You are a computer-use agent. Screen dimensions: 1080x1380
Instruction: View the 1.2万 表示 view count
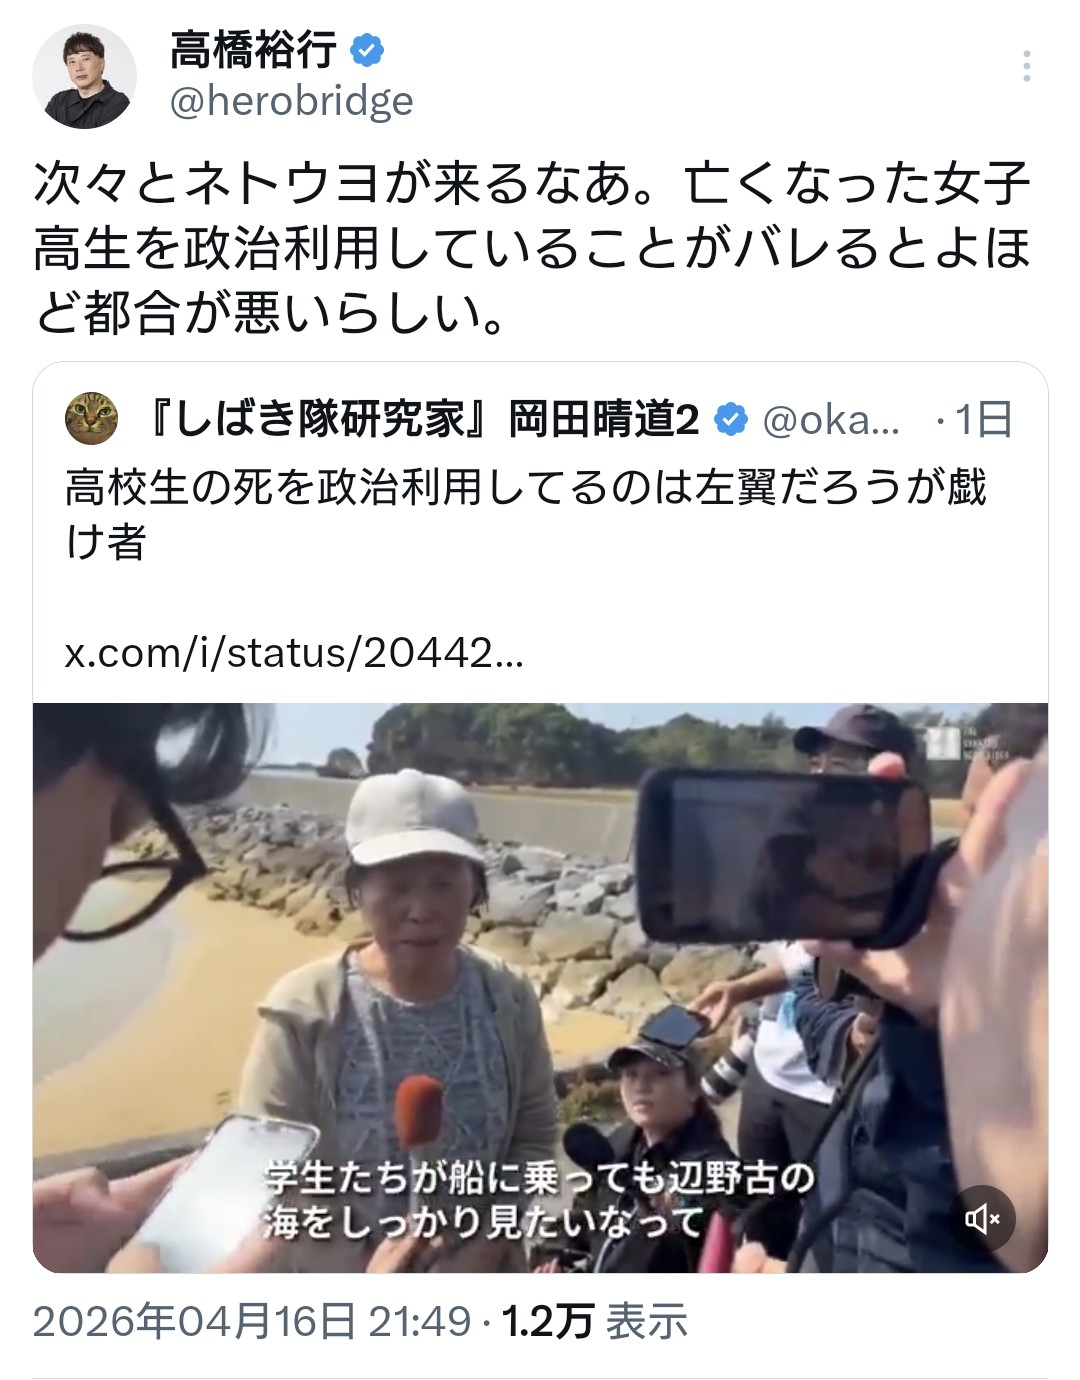(594, 1321)
